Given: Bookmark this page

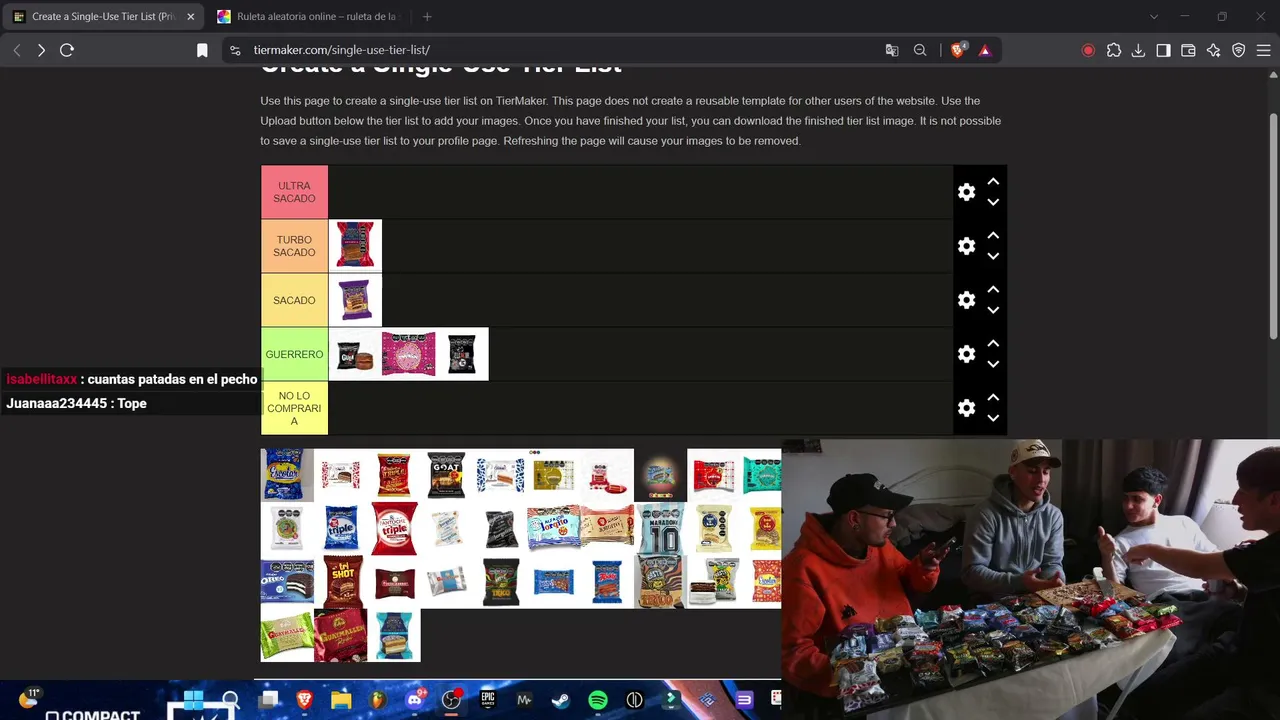Looking at the screenshot, I should point(202,50).
